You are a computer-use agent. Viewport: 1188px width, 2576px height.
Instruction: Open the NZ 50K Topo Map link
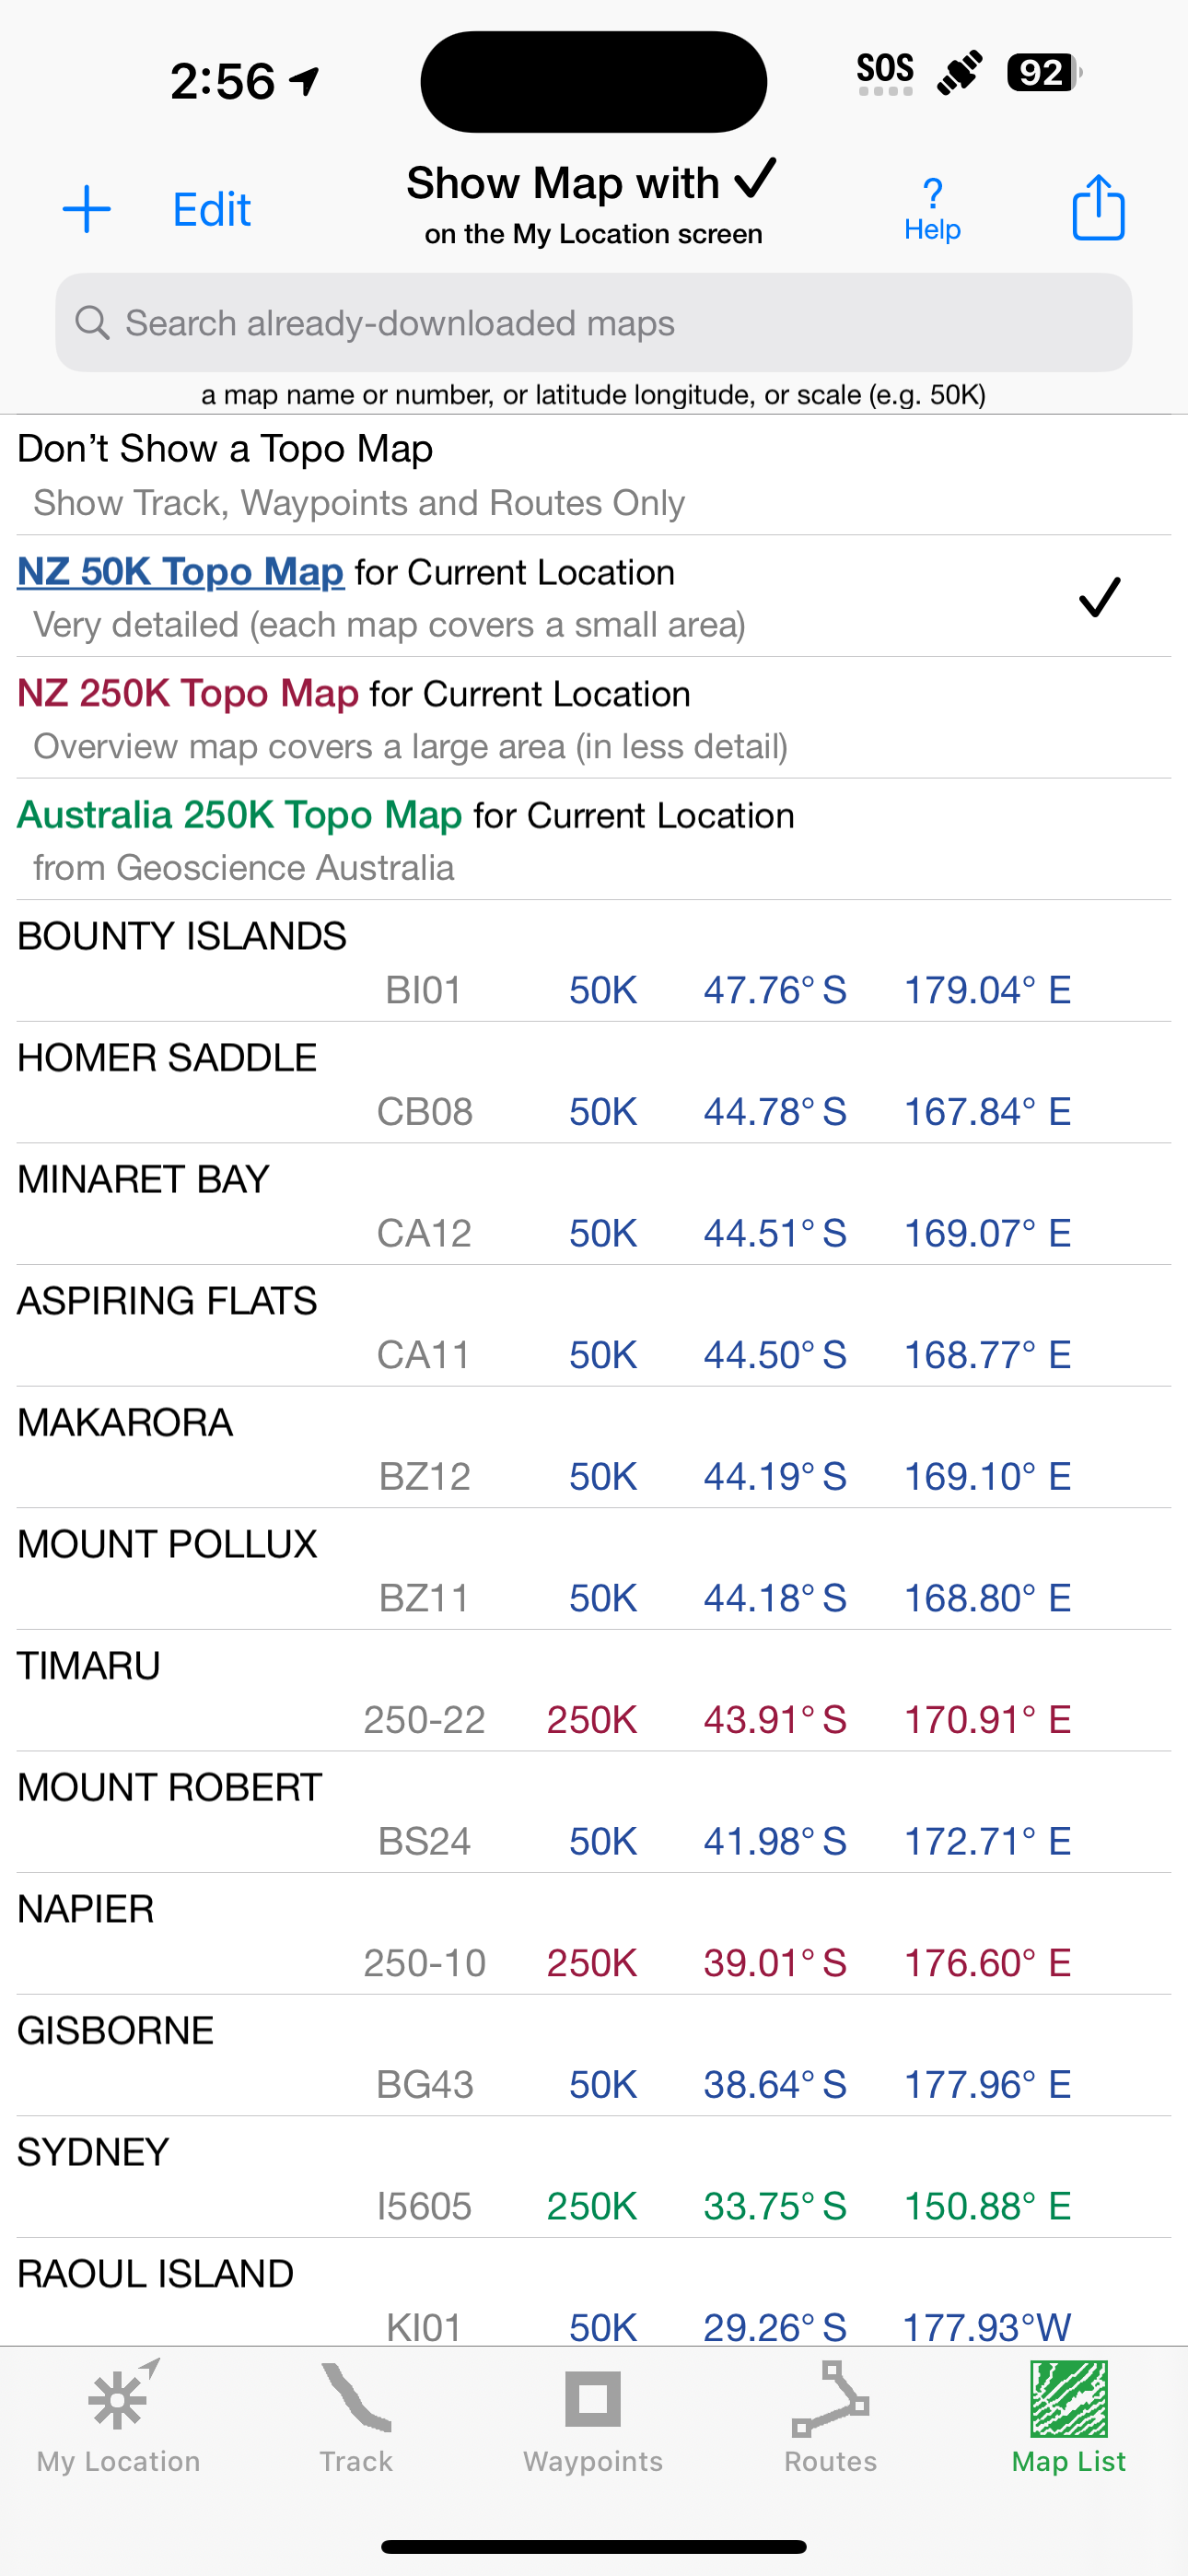tap(181, 572)
